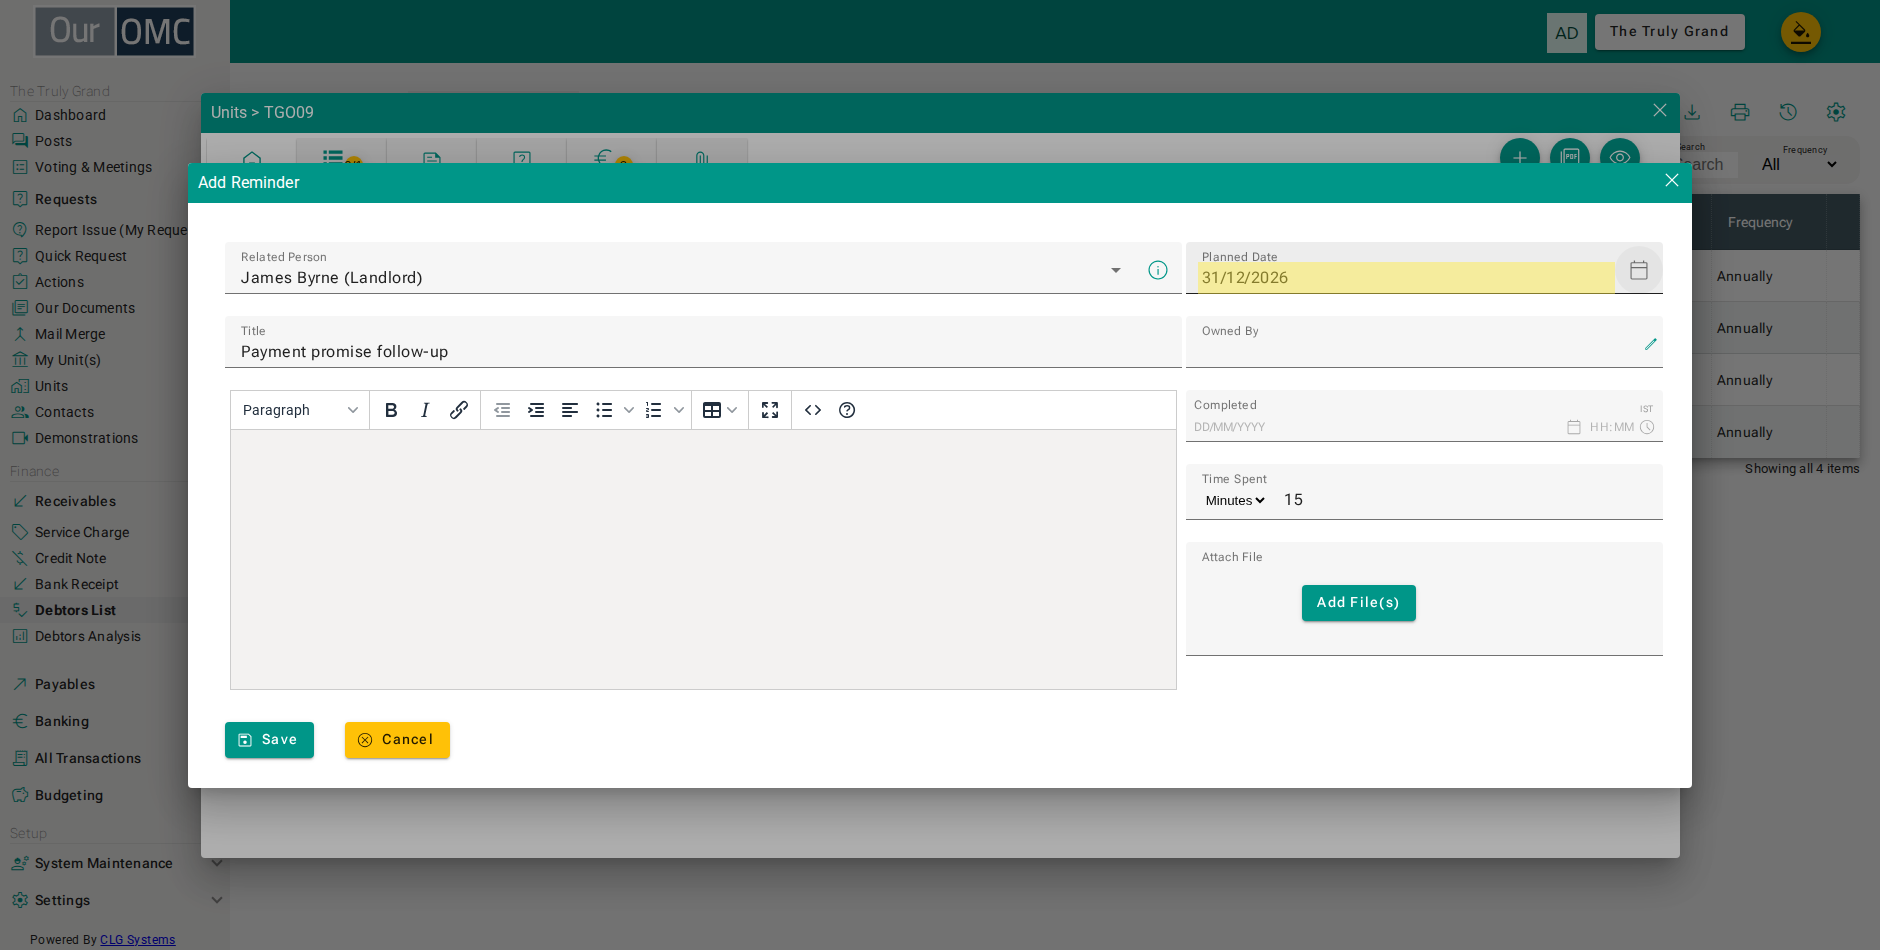Screen dimensions: 1880x950
Task: Open Dashboard in the sidebar
Action: 70,115
